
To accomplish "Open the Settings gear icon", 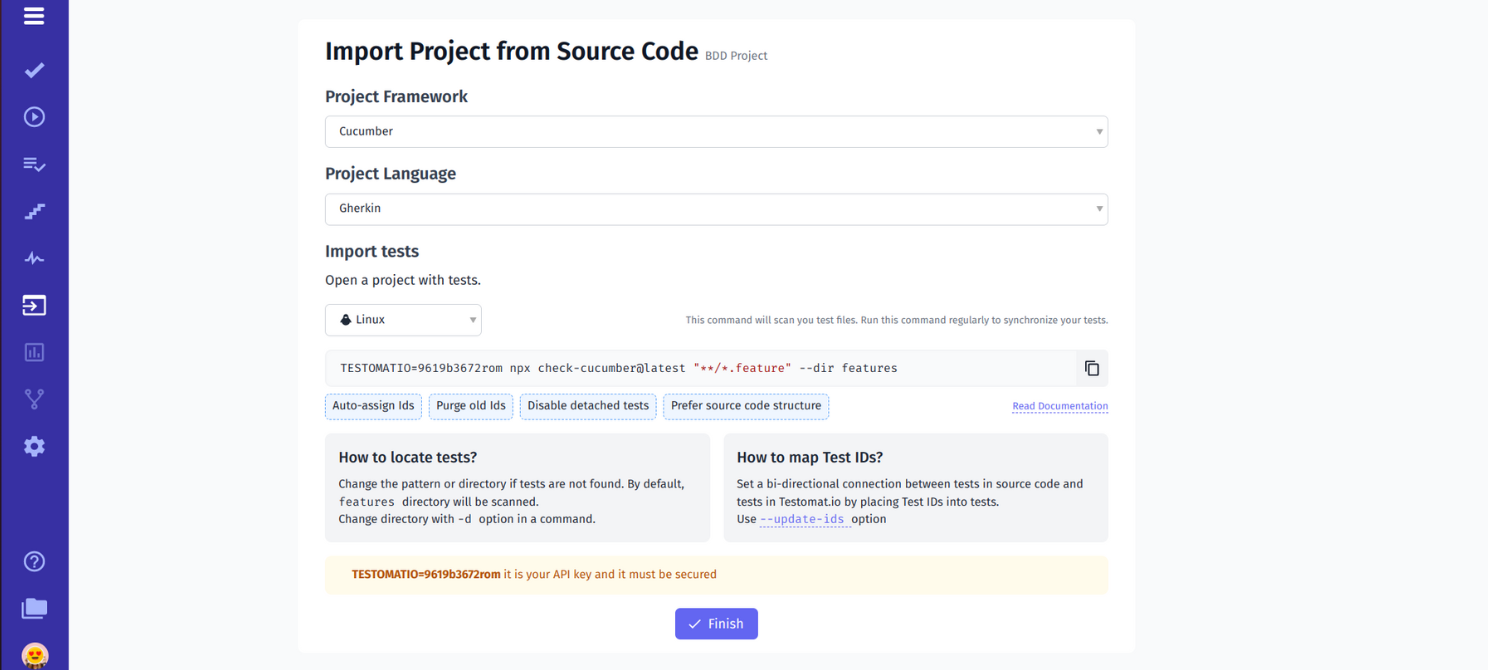I will point(33,446).
